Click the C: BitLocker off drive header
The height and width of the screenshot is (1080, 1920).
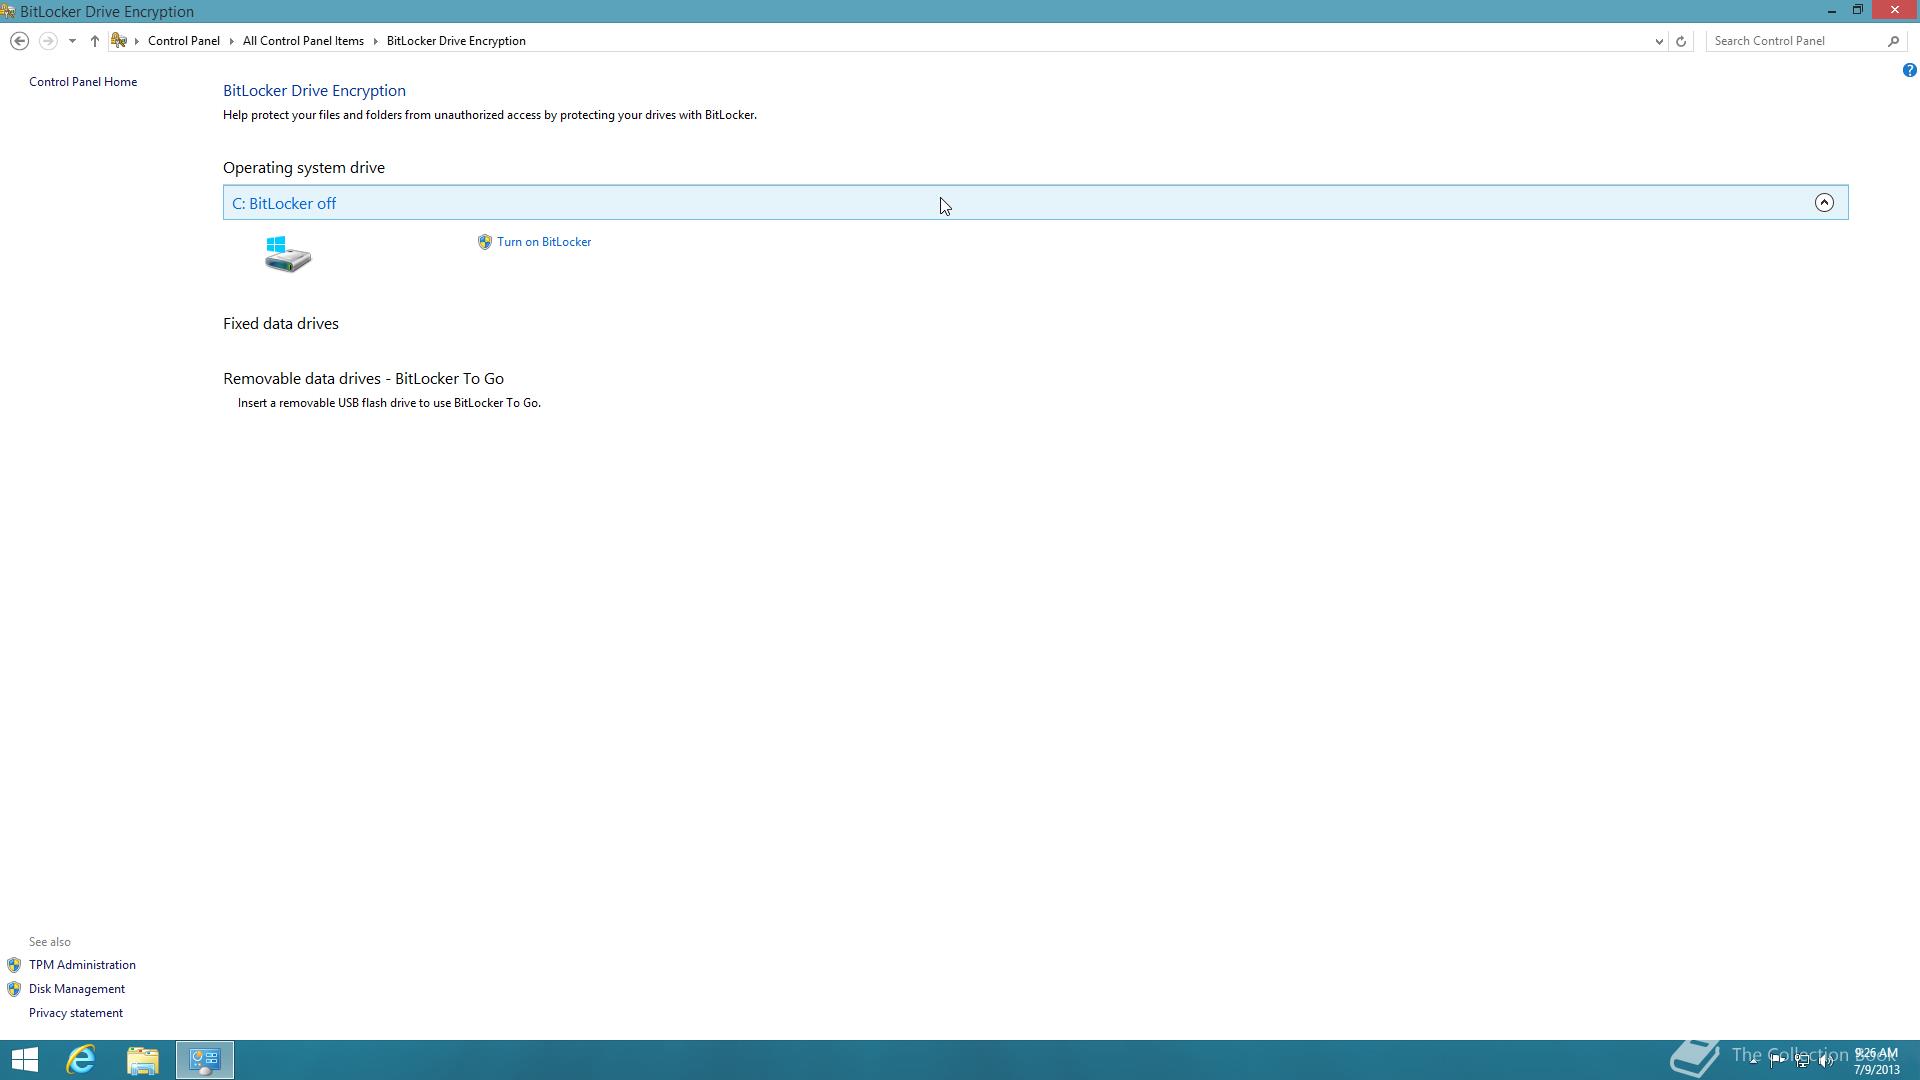point(1035,203)
